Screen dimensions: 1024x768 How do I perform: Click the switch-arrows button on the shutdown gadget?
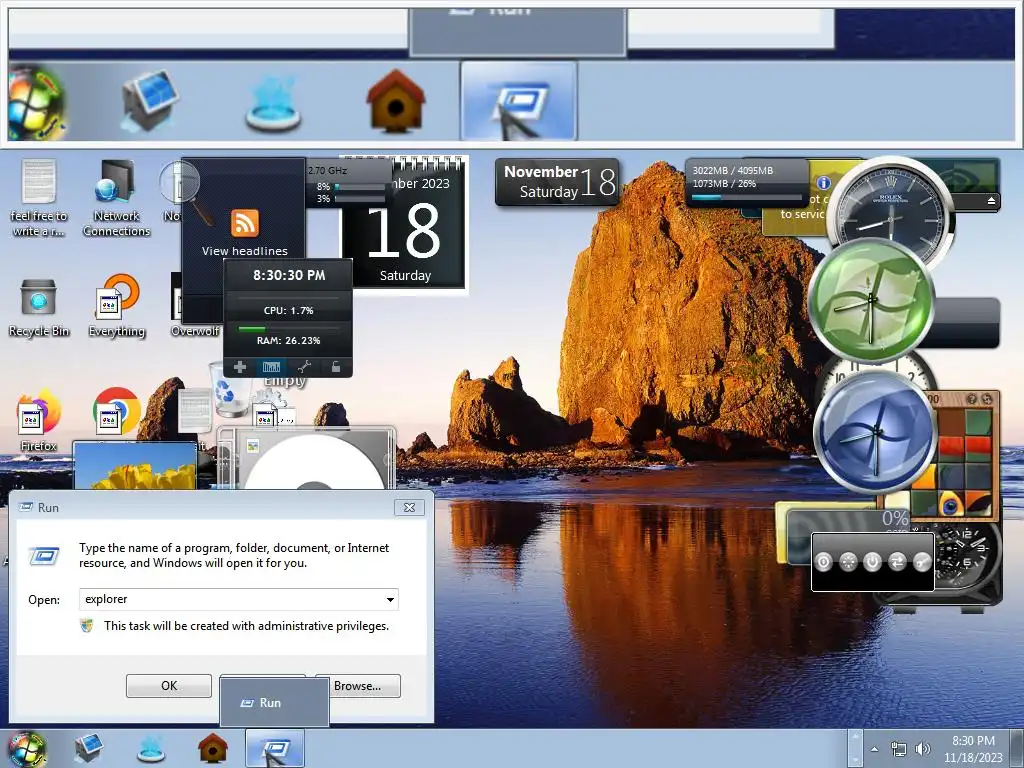click(897, 562)
